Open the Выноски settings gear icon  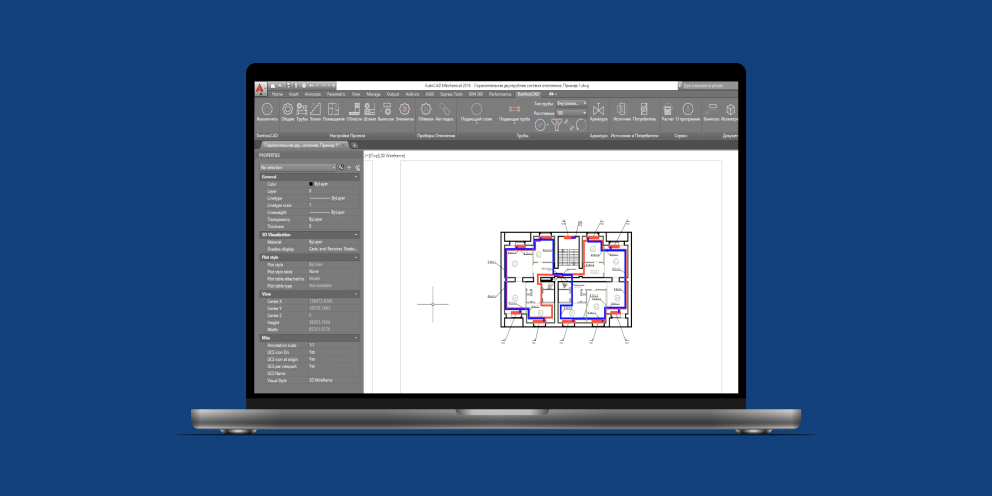[385, 109]
